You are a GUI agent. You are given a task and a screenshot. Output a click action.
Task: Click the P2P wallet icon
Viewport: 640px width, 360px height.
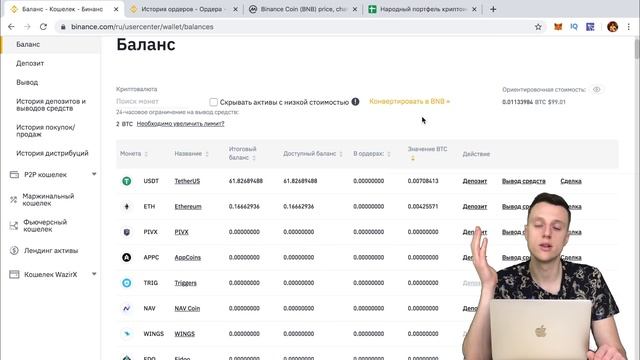[14, 175]
